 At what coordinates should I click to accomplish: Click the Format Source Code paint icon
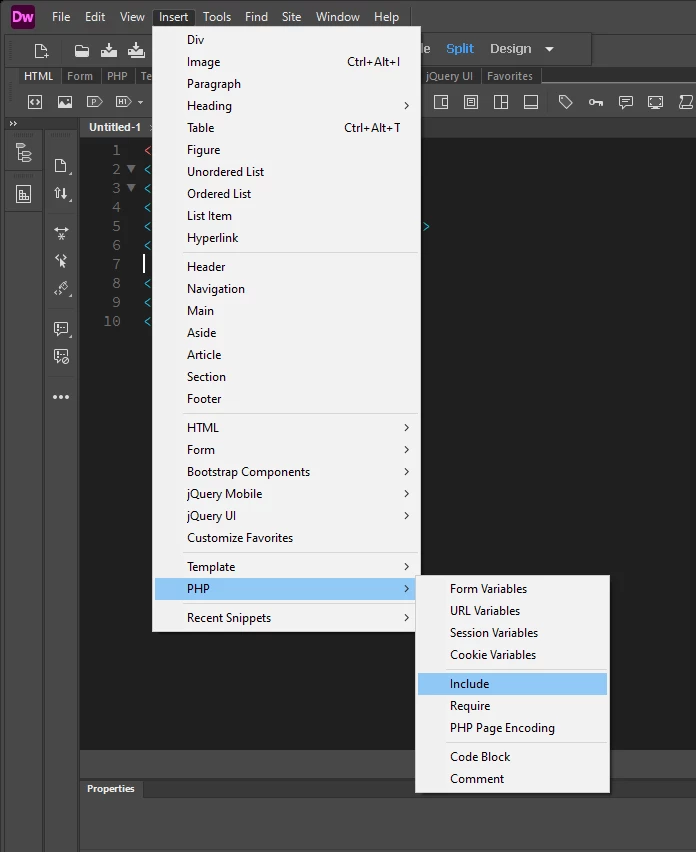[61, 289]
